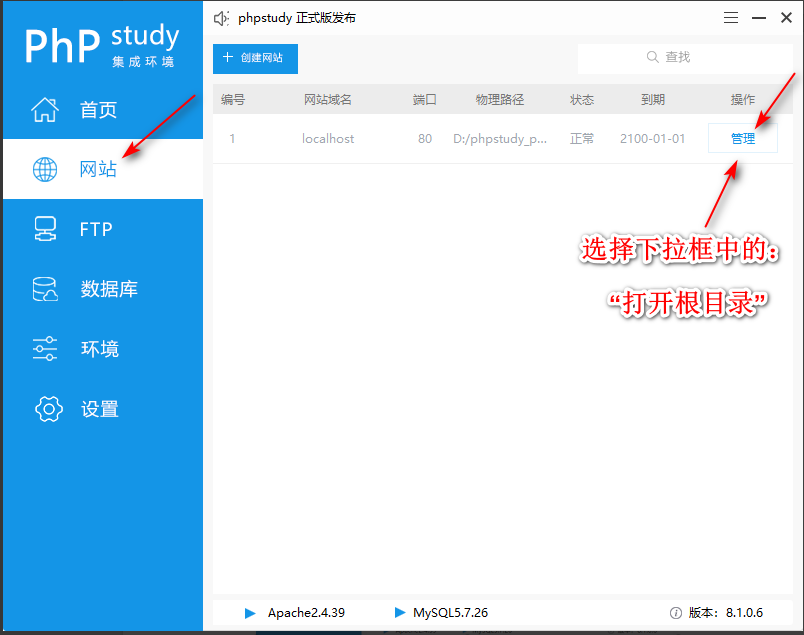
Task: Click the sliders icon beside 环境
Action: point(45,349)
